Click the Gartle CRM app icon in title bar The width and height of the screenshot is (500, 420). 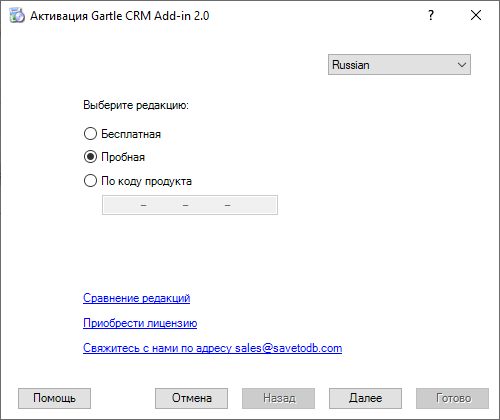pyautogui.click(x=17, y=16)
